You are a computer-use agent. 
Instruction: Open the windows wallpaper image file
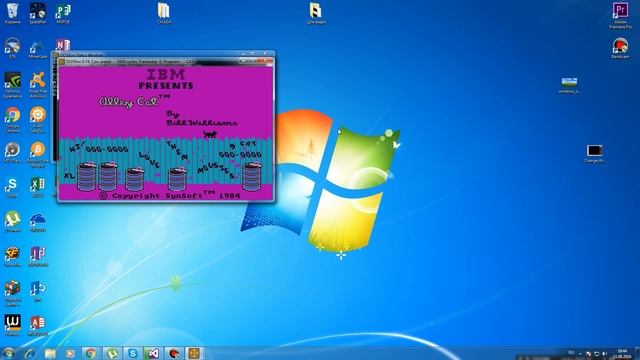click(569, 85)
